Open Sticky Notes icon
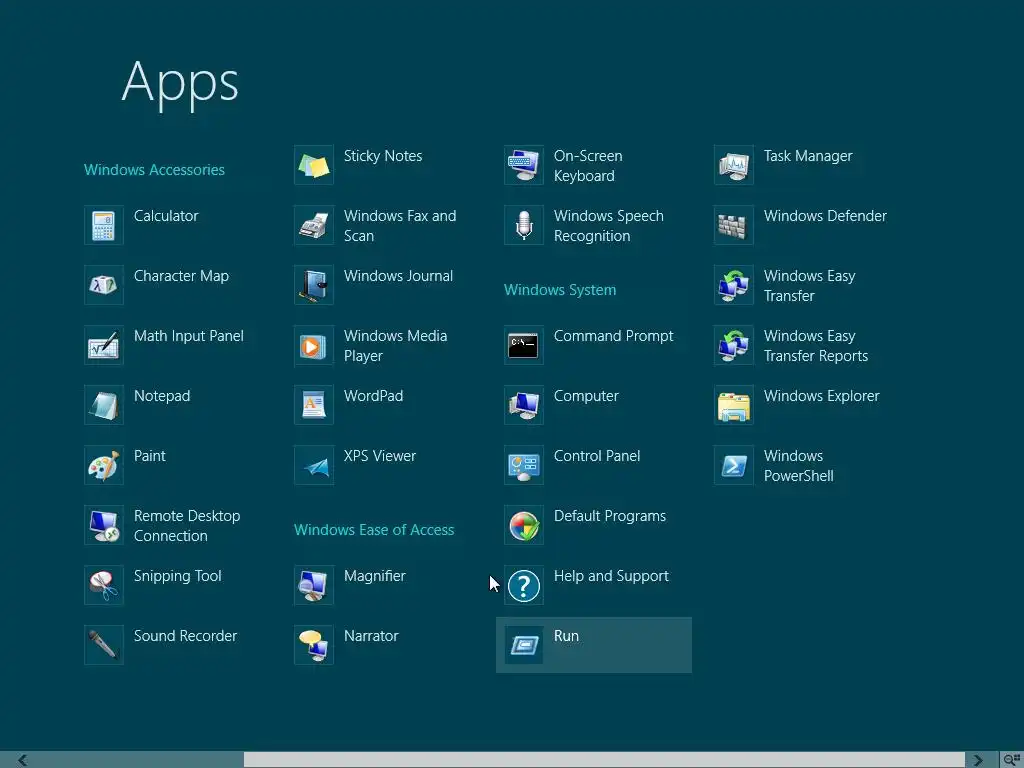The width and height of the screenshot is (1024, 768). pos(314,165)
